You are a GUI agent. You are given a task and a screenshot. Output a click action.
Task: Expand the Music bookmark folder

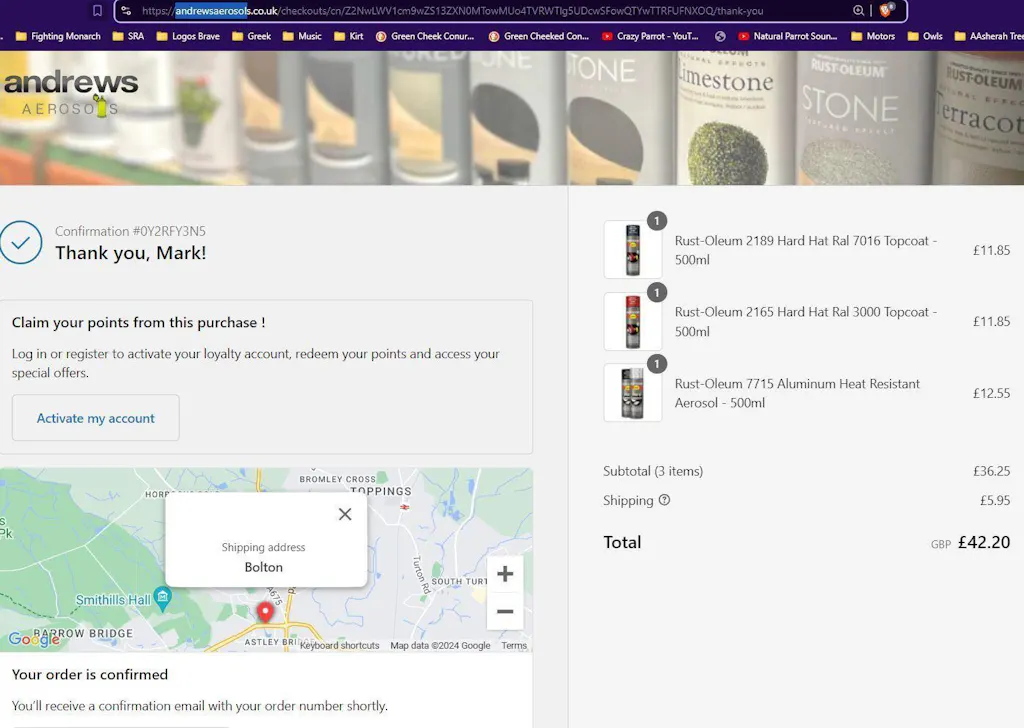point(302,36)
